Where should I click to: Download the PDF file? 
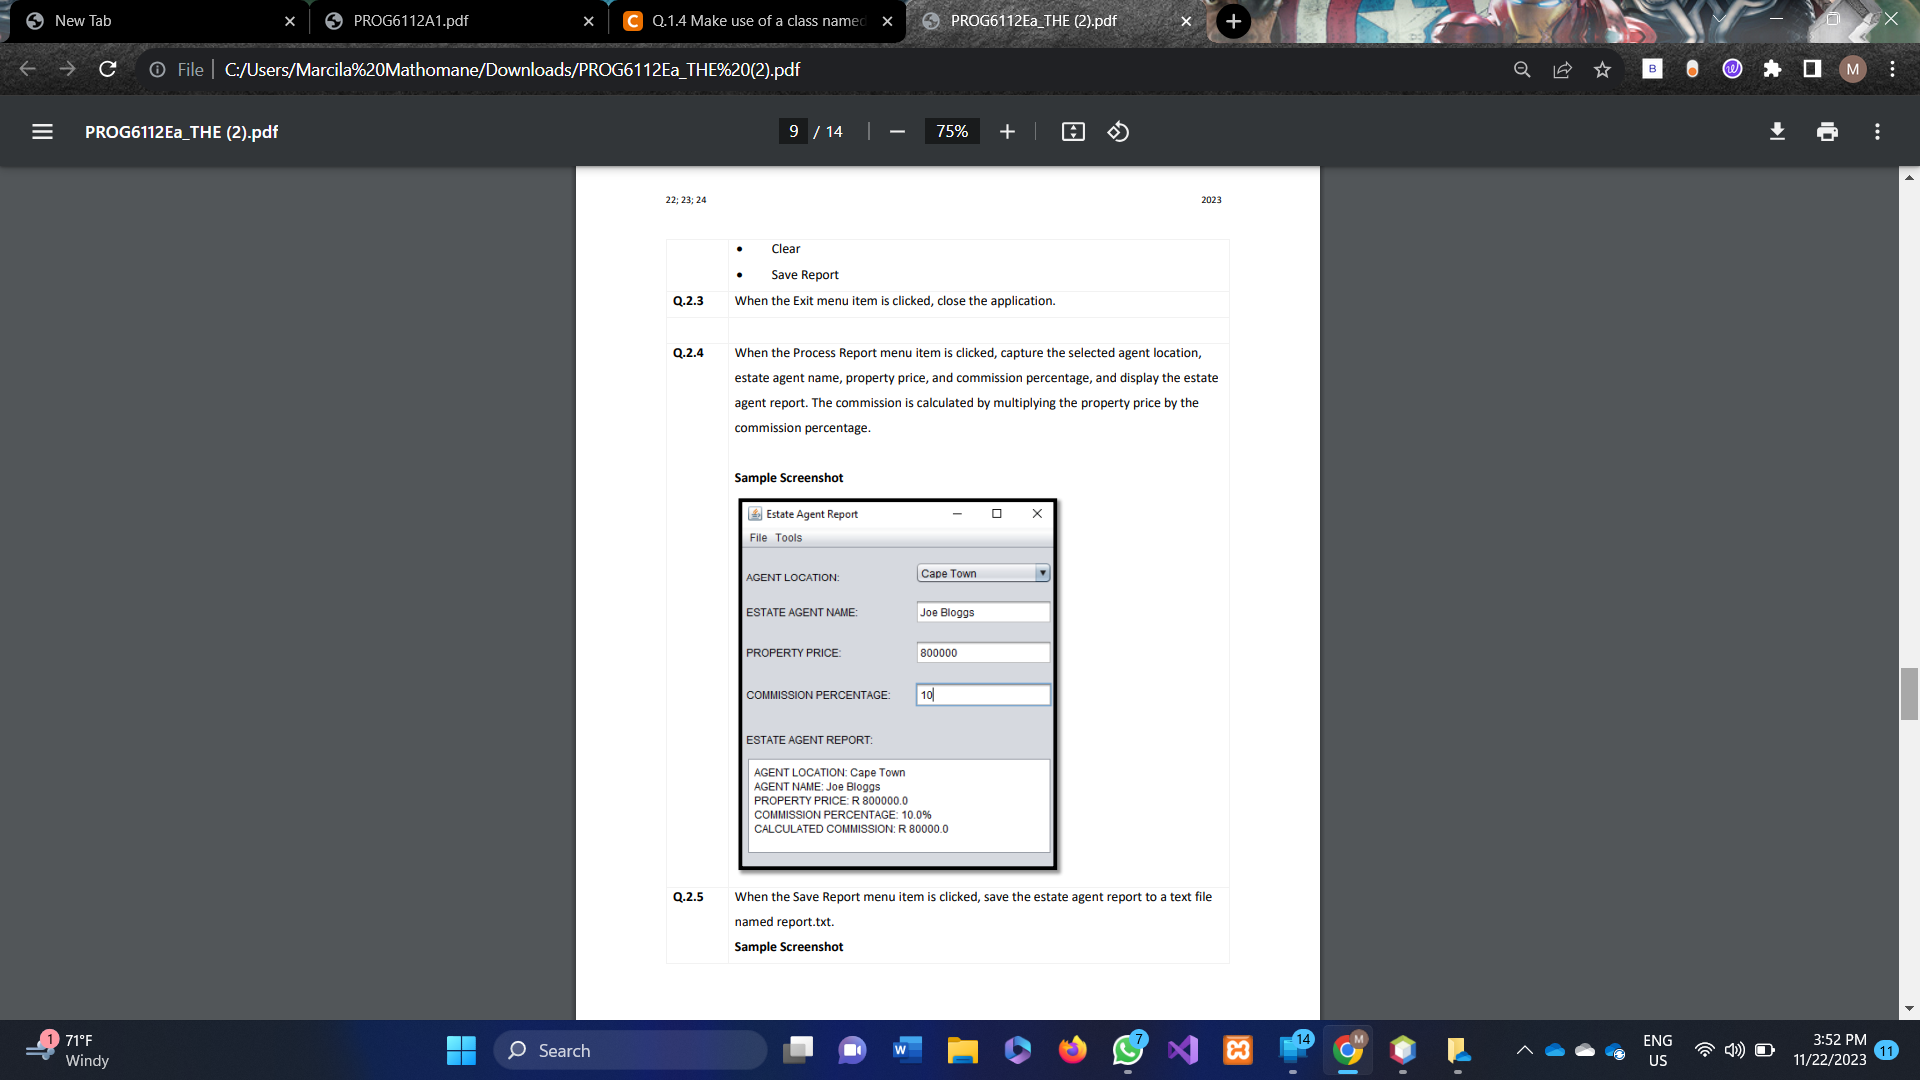point(1777,132)
